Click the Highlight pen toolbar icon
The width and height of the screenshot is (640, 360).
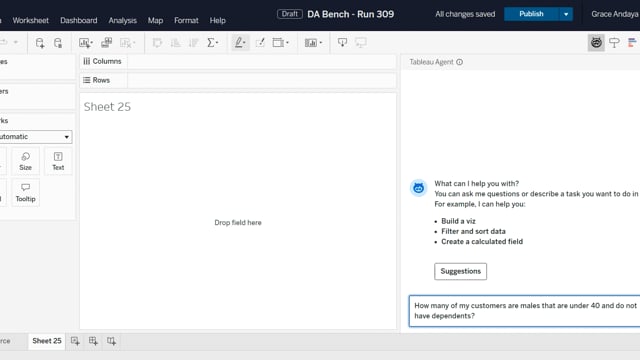(240, 42)
